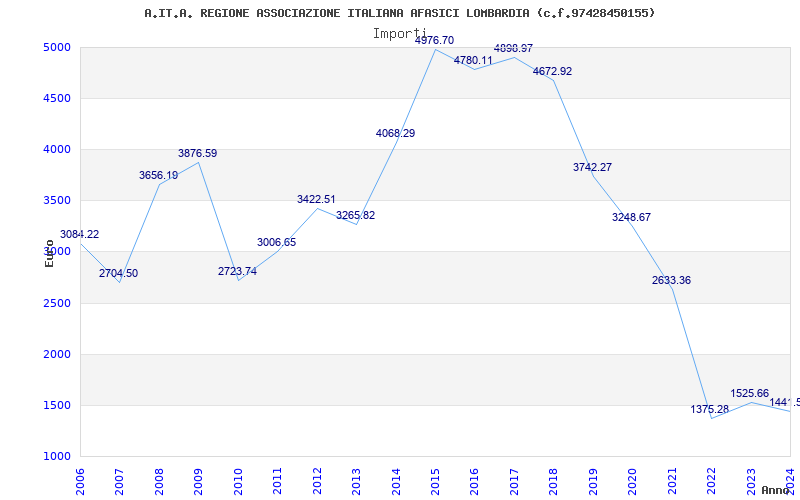Click the data label 3742.27
Image resolution: width=800 pixels, height=500 pixels.
[x=592, y=167]
